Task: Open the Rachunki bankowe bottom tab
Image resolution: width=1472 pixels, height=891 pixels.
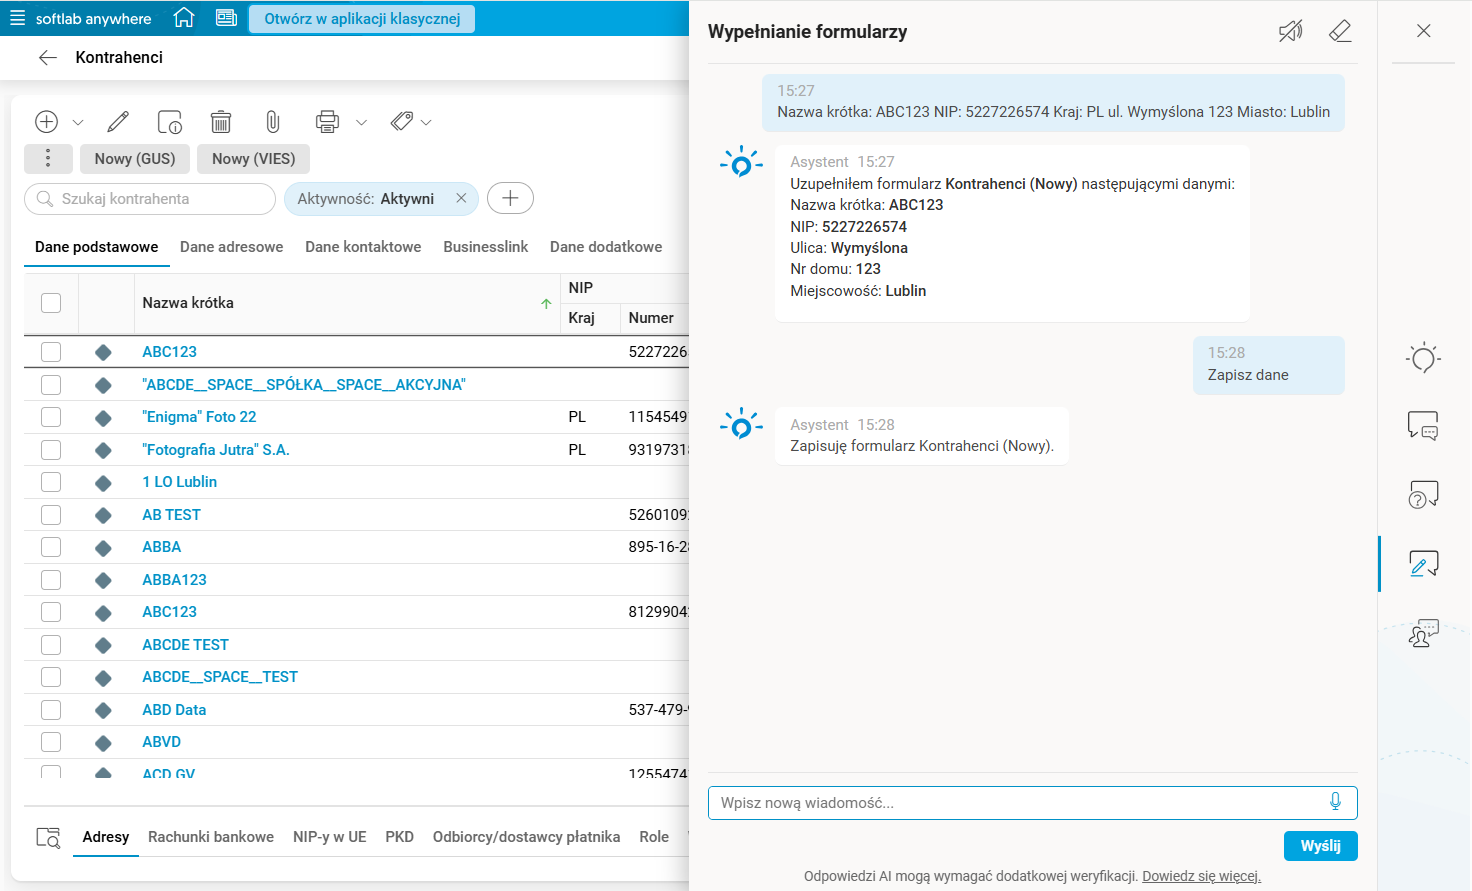Action: pyautogui.click(x=211, y=837)
